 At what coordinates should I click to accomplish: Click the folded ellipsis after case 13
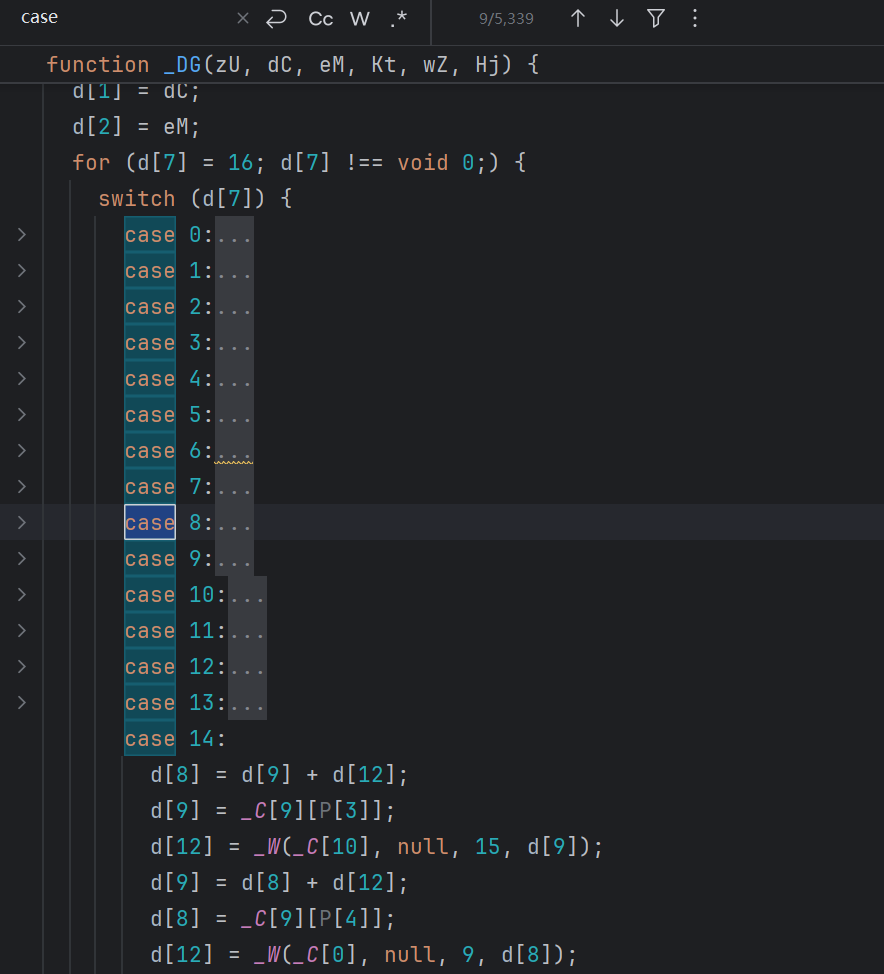(x=247, y=703)
